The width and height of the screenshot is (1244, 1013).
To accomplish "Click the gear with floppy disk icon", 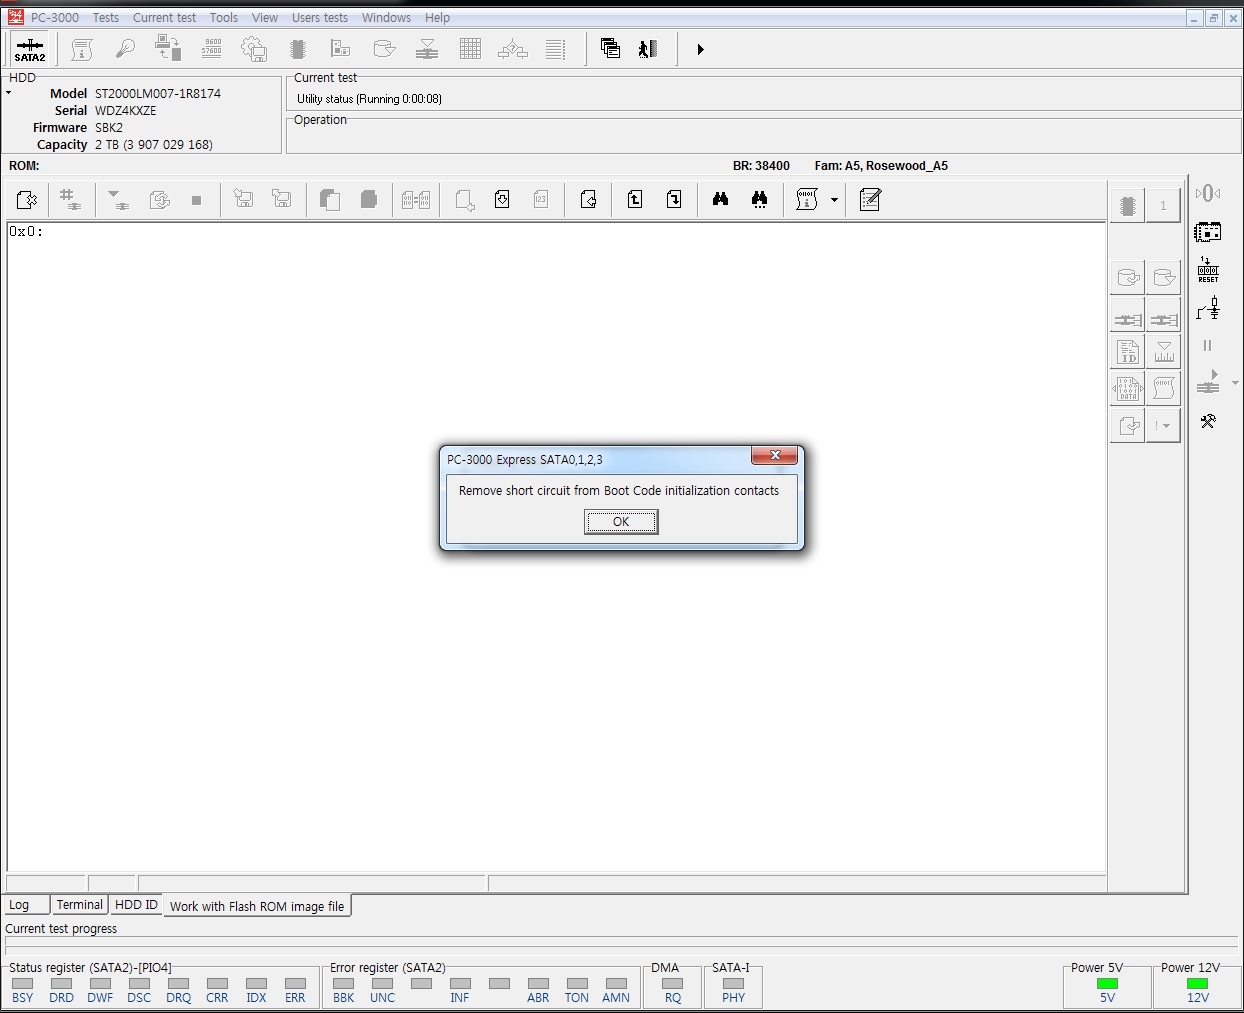I will coord(255,49).
